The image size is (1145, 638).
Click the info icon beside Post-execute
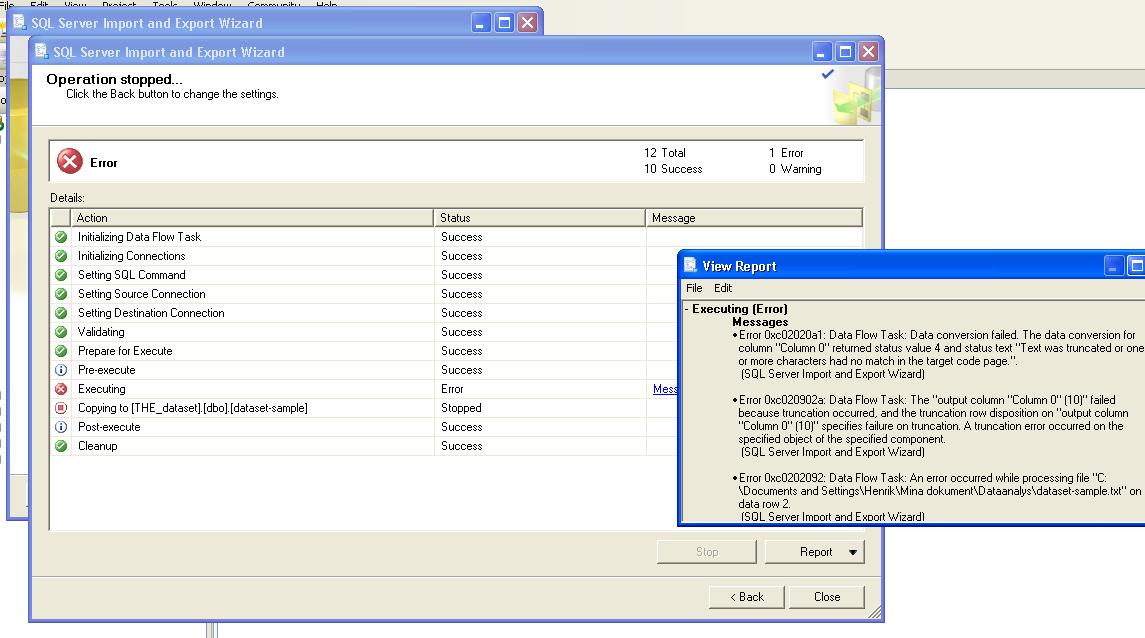click(x=61, y=427)
